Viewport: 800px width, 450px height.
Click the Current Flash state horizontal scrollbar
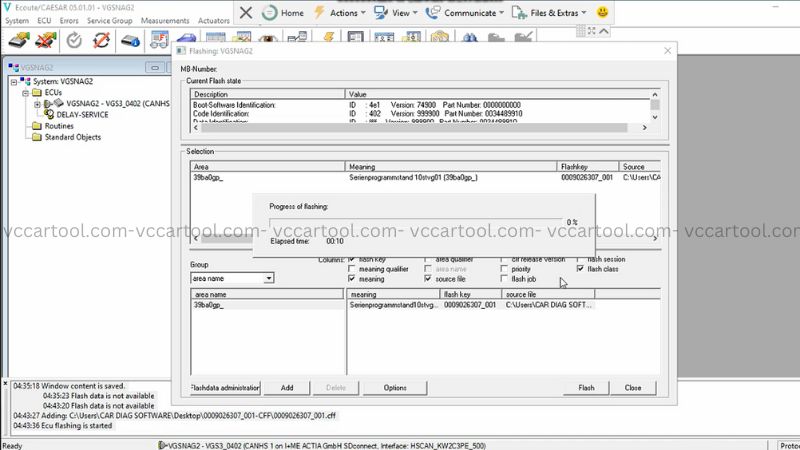pos(414,128)
